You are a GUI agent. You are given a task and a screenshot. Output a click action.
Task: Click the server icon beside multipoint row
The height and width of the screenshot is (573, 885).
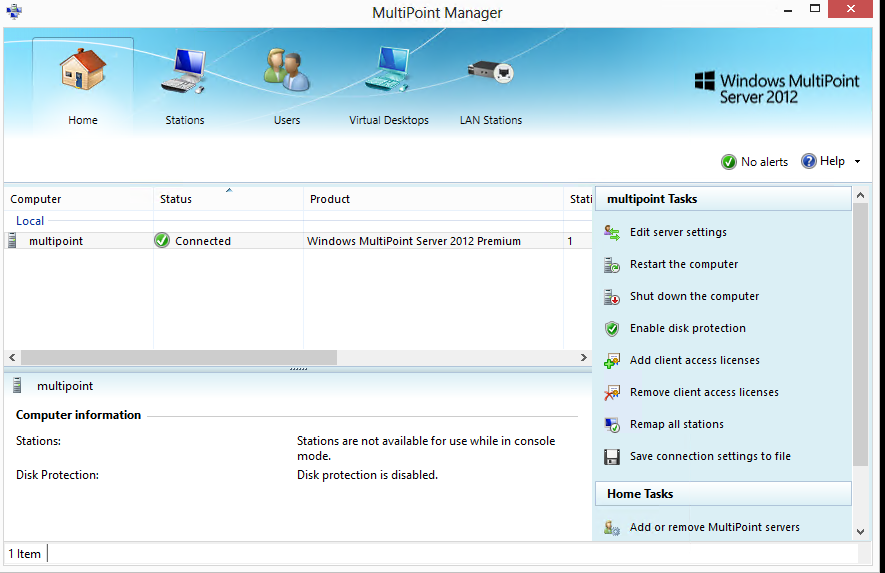(x=12, y=241)
